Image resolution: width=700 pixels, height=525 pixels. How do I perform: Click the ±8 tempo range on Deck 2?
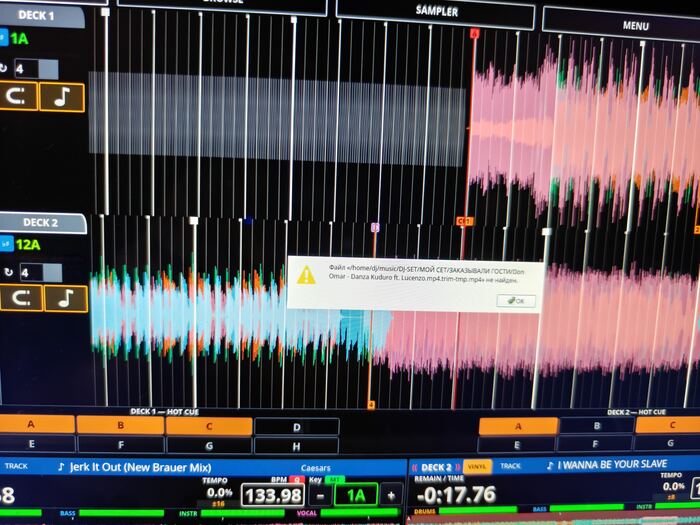(671, 497)
